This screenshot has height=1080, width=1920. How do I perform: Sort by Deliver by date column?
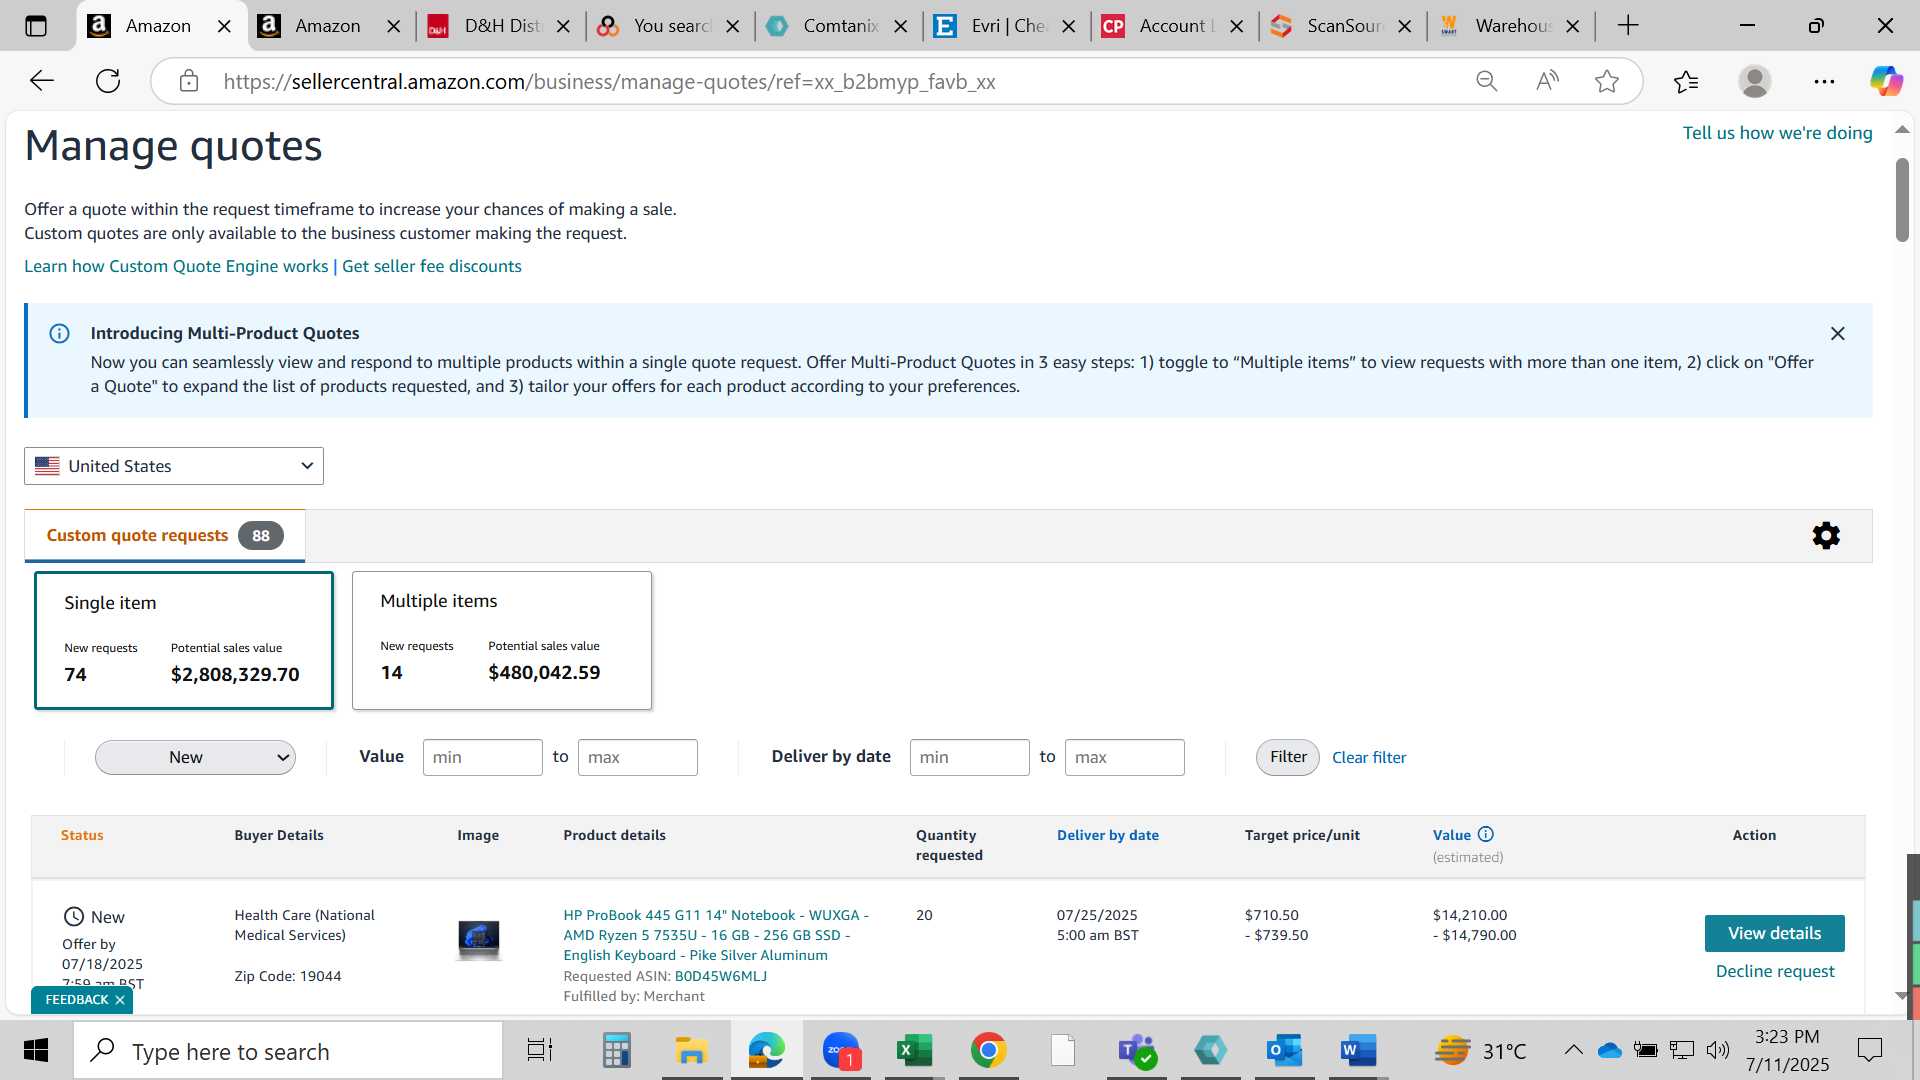[1108, 835]
